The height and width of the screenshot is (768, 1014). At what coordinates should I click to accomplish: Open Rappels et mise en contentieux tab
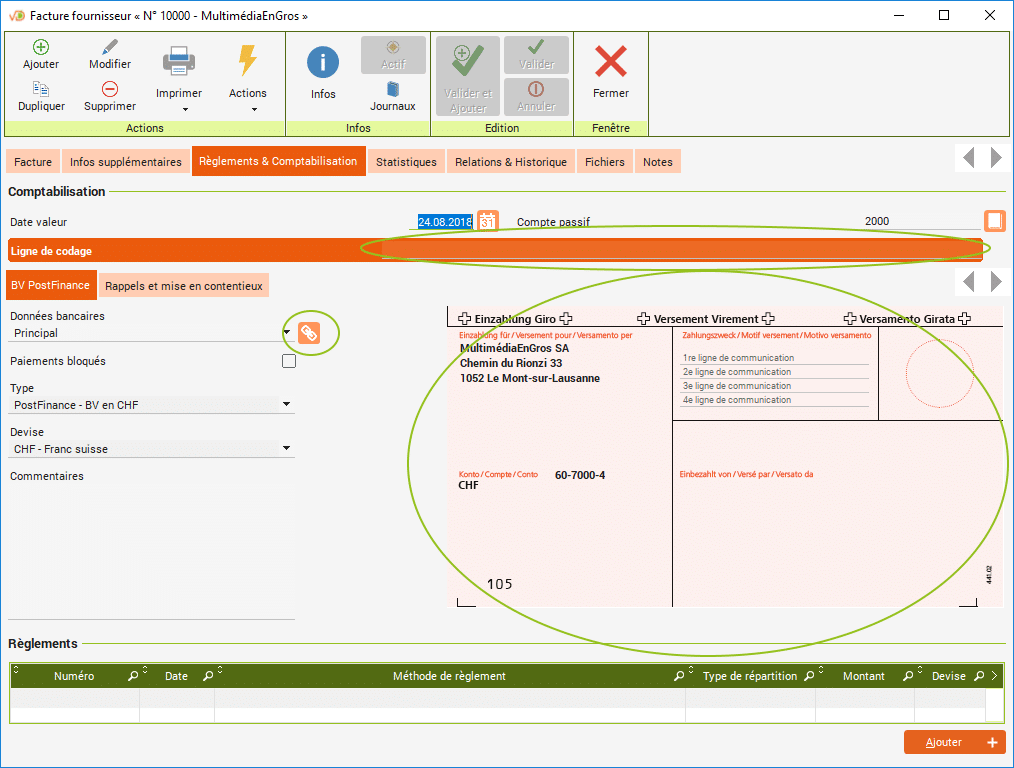[x=183, y=286]
